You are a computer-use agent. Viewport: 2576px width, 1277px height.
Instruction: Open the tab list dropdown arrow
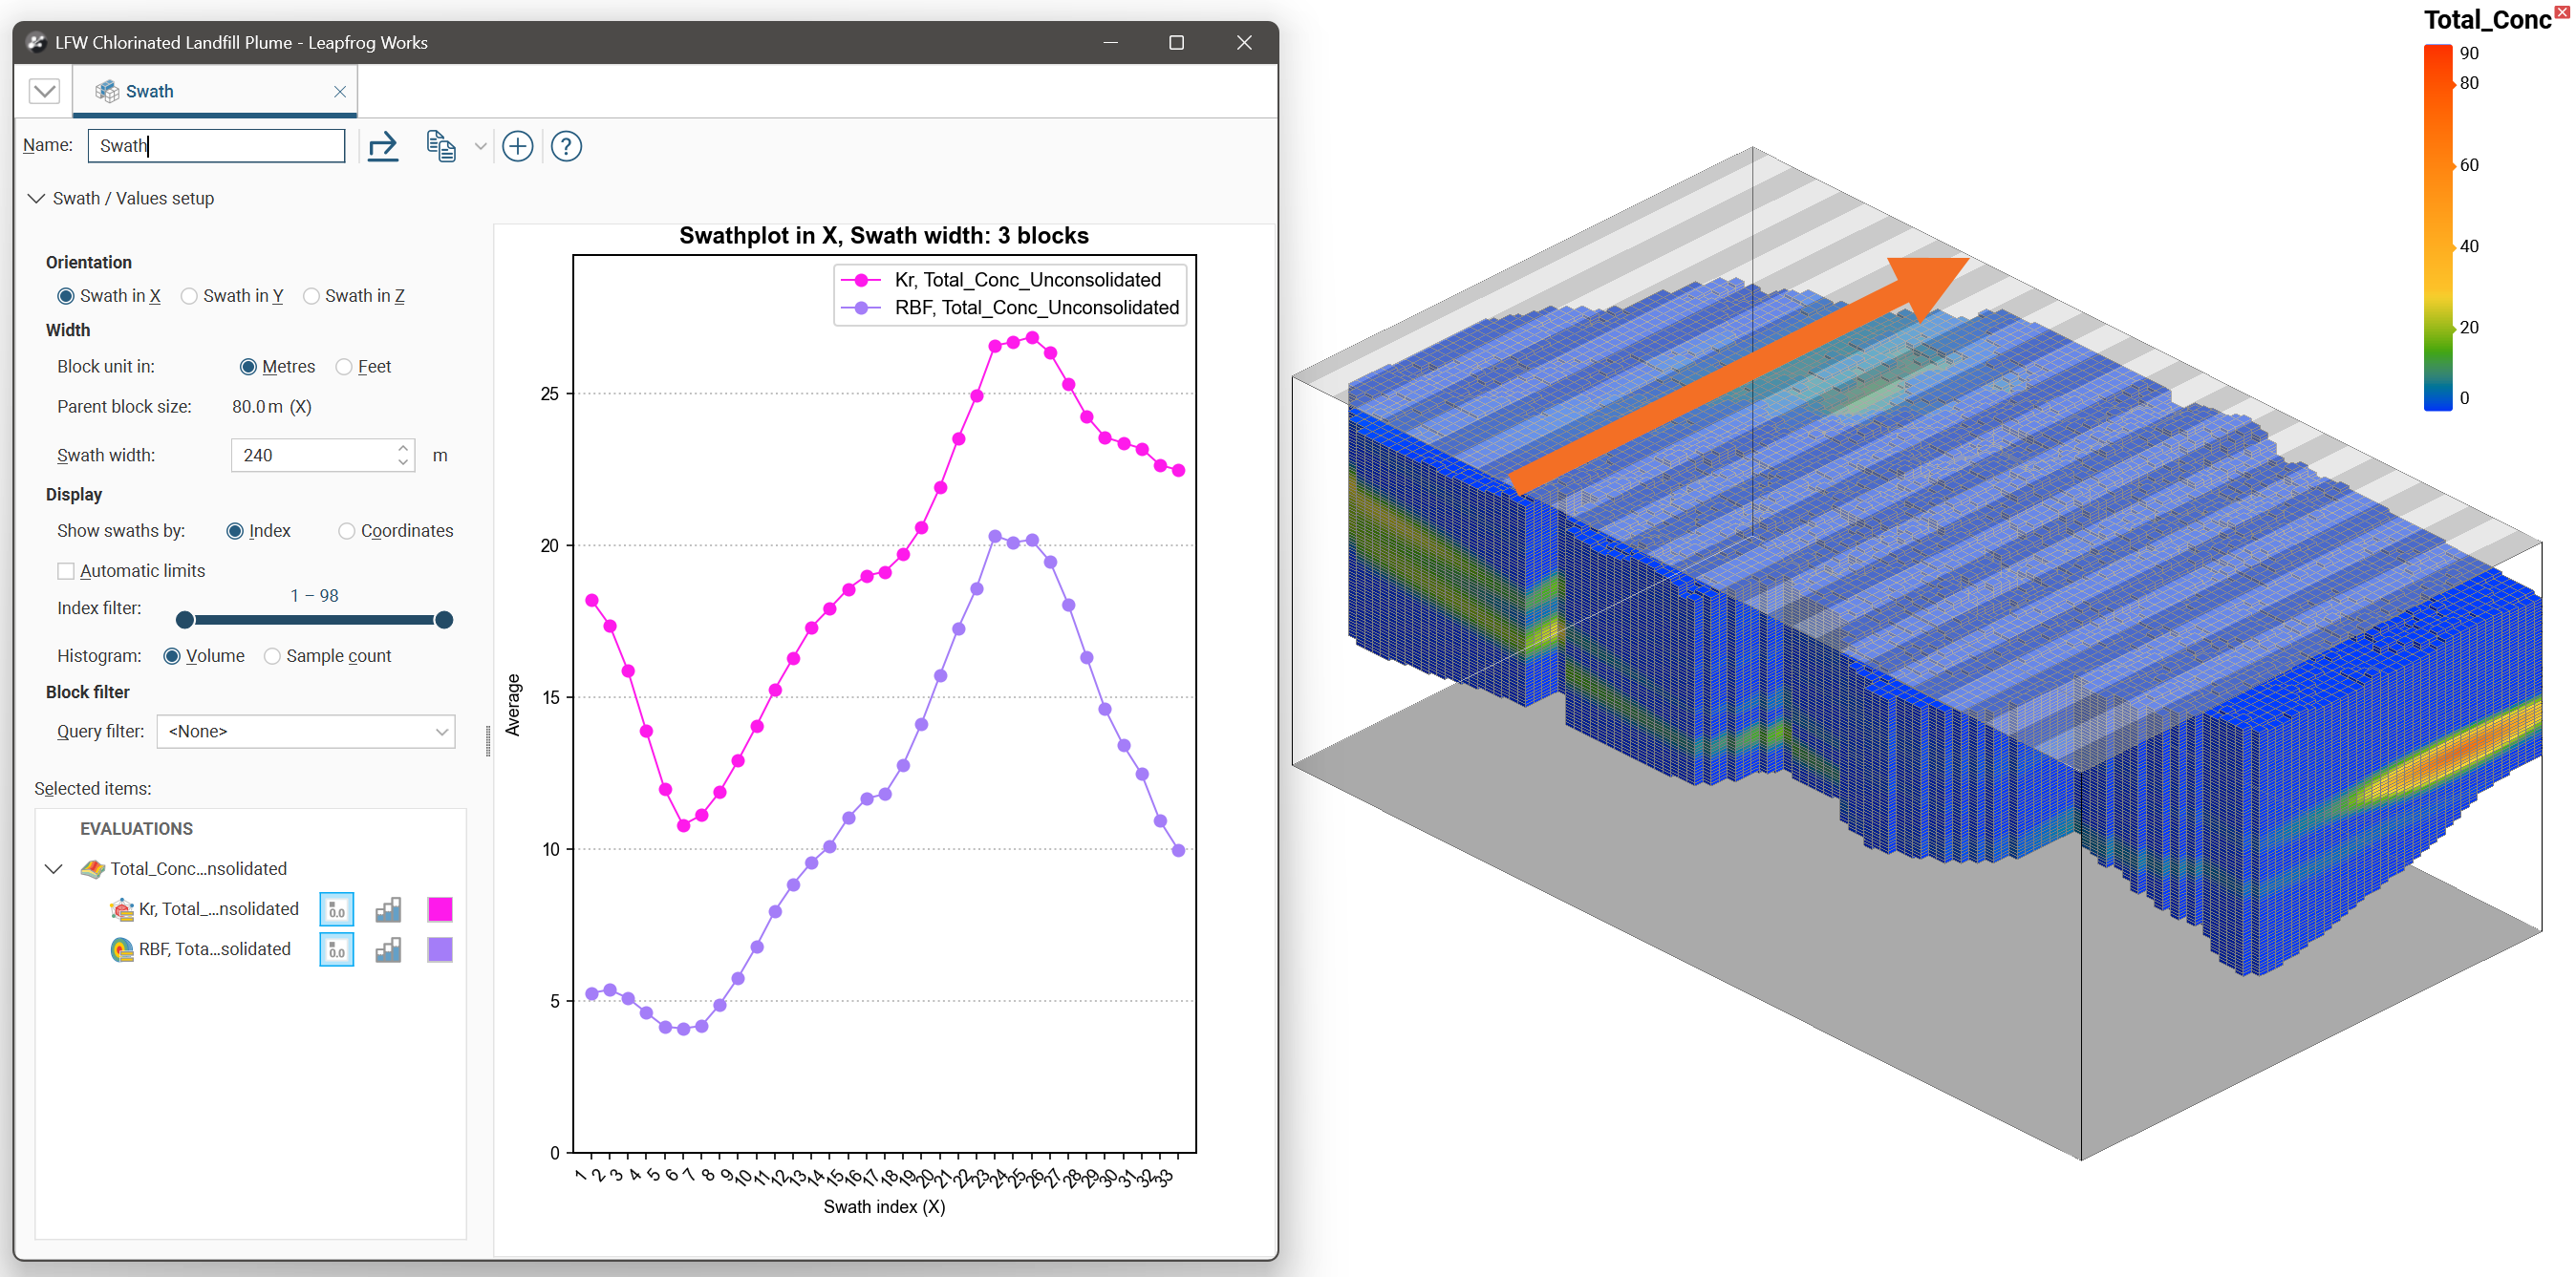pos(44,91)
